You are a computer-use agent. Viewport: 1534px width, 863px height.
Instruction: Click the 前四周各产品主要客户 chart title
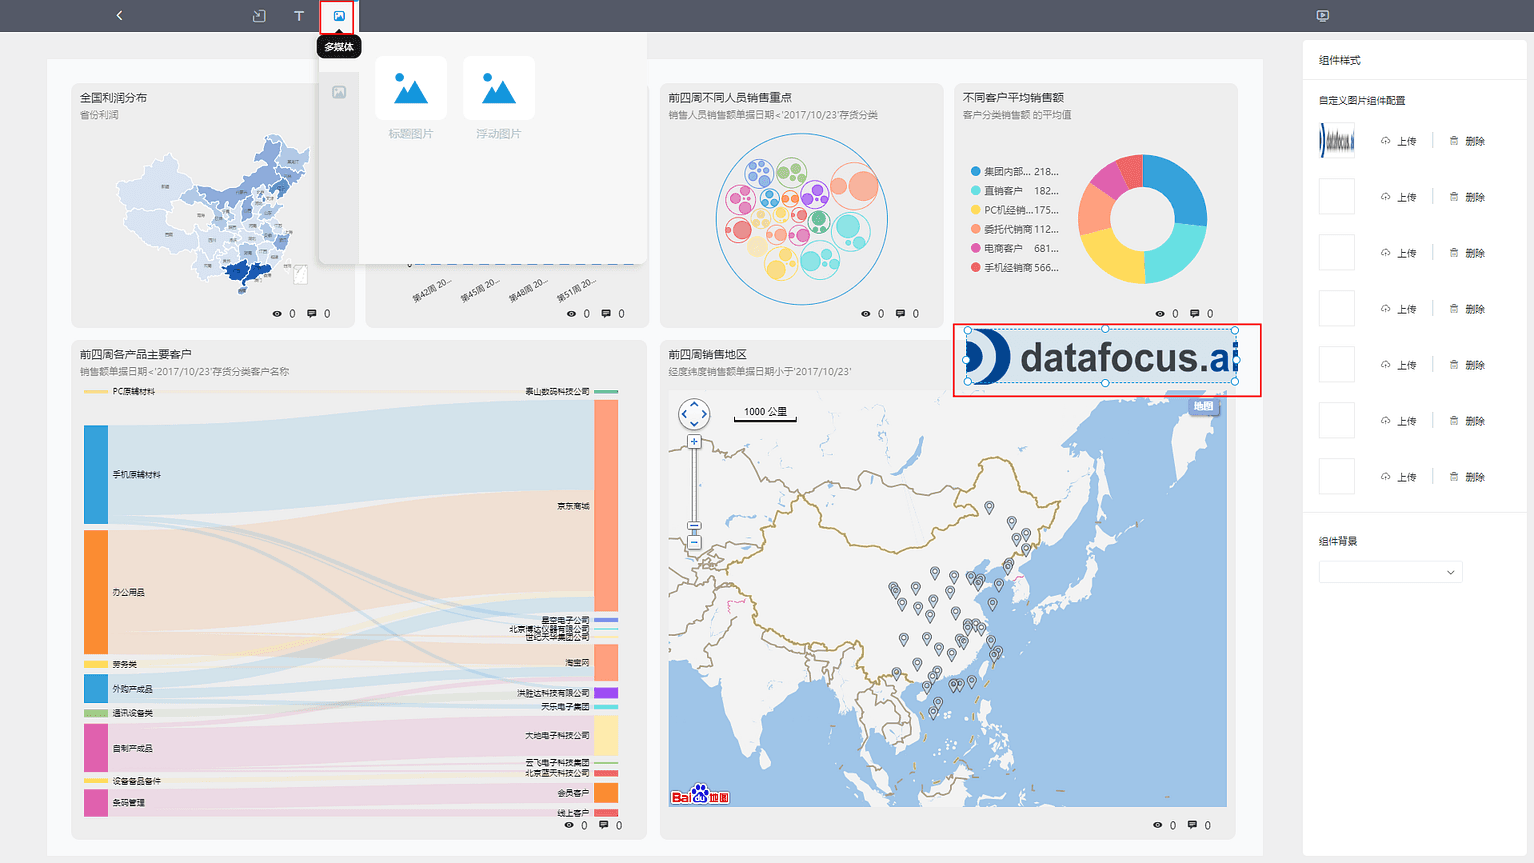pos(136,354)
